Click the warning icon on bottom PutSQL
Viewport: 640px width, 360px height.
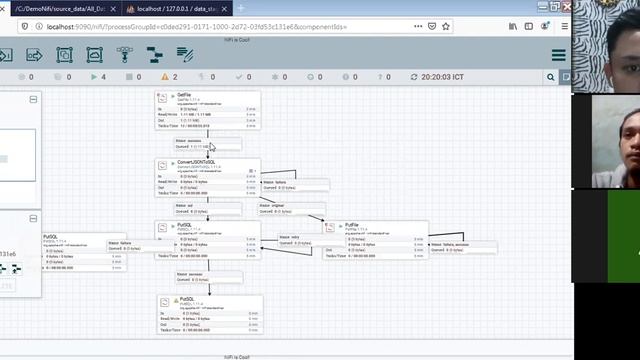[x=176, y=300]
